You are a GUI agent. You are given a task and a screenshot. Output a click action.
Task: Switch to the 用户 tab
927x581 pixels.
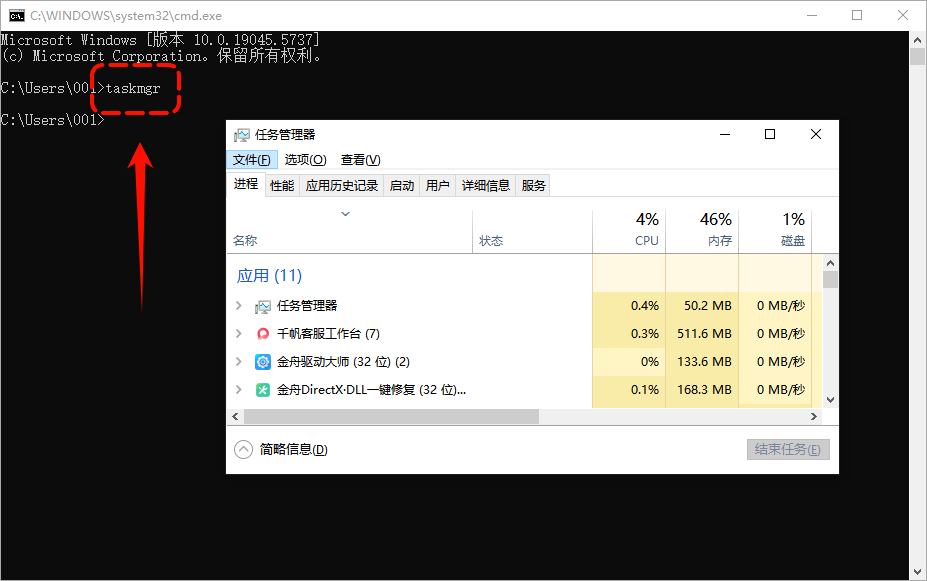[437, 186]
